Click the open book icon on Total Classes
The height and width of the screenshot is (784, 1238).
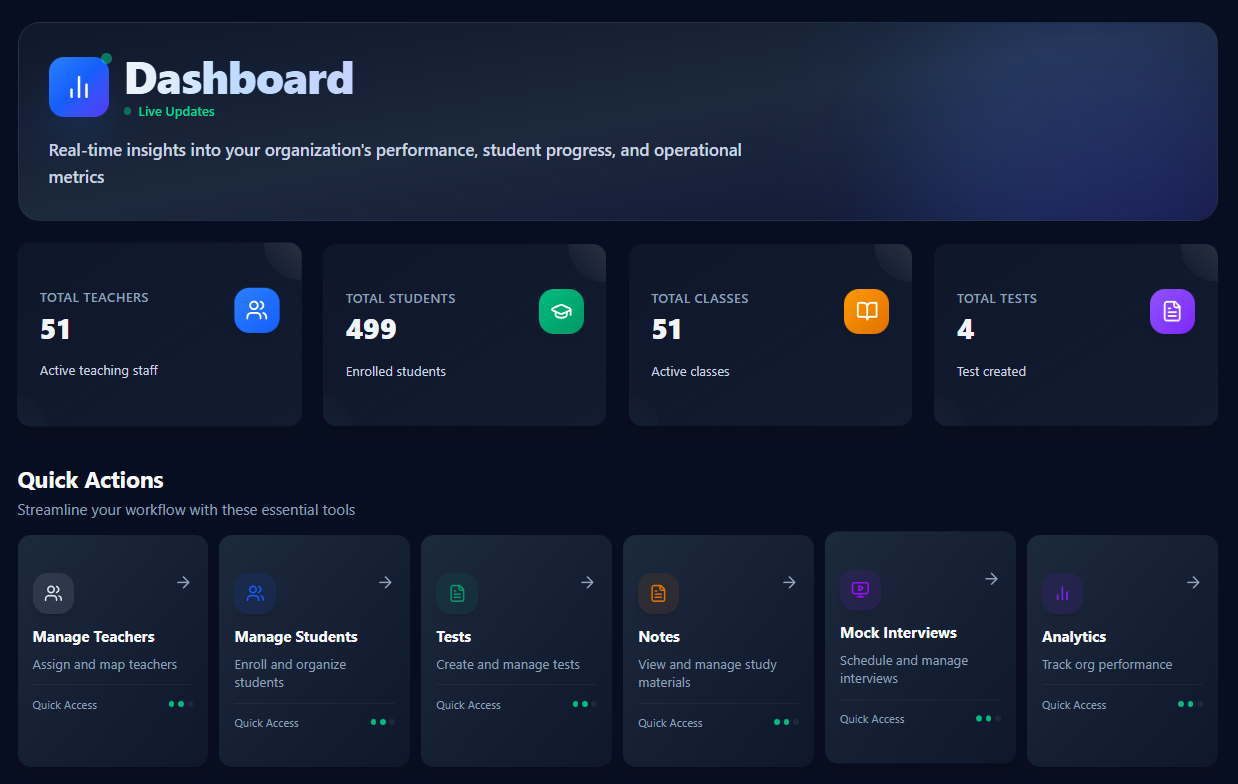[x=866, y=311]
